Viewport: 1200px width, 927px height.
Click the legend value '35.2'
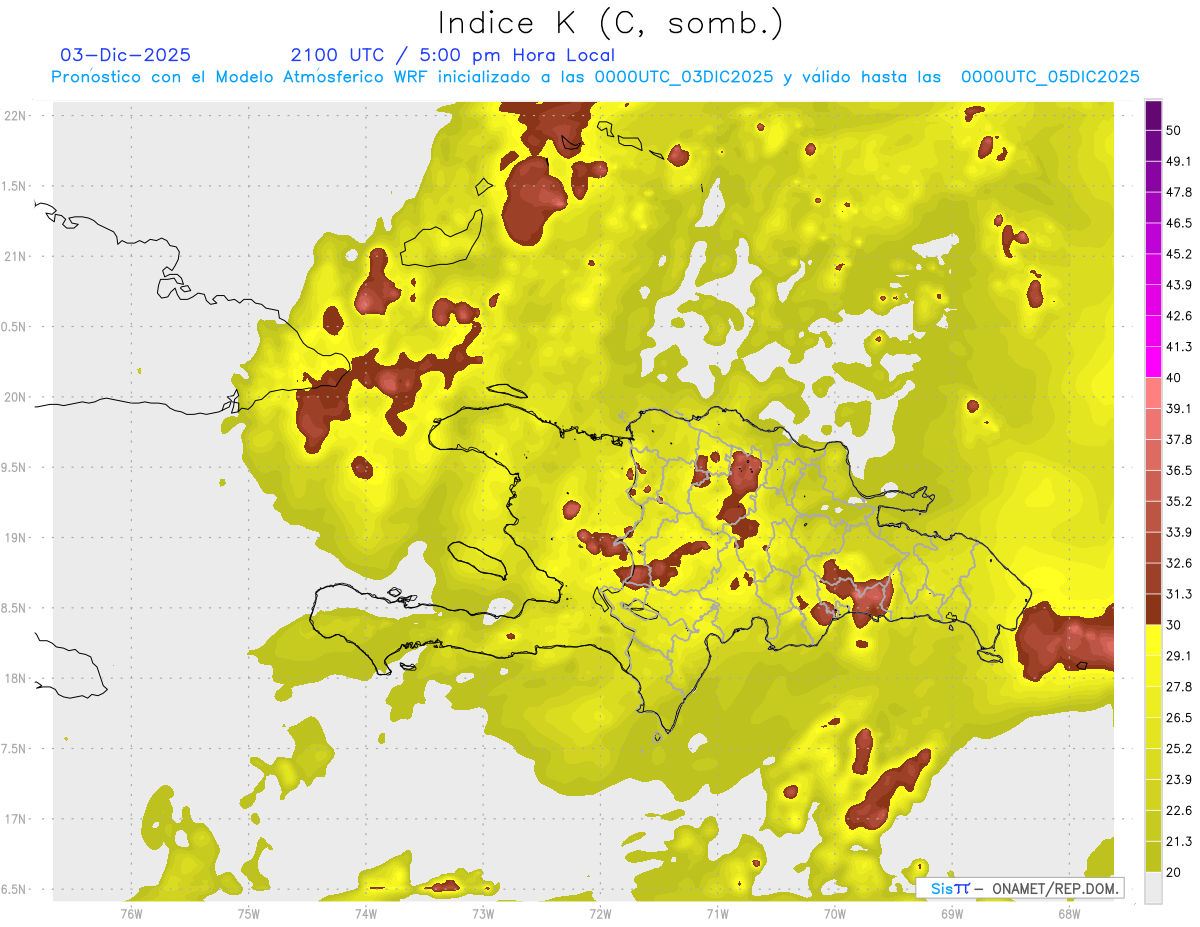click(1179, 501)
